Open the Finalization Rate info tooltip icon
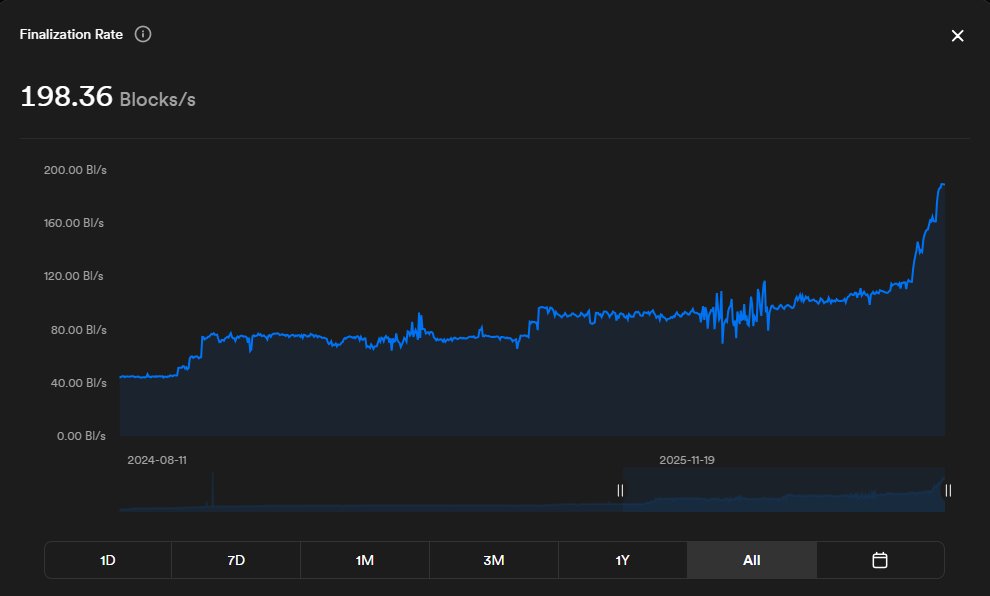The height and width of the screenshot is (596, 990). coord(143,34)
